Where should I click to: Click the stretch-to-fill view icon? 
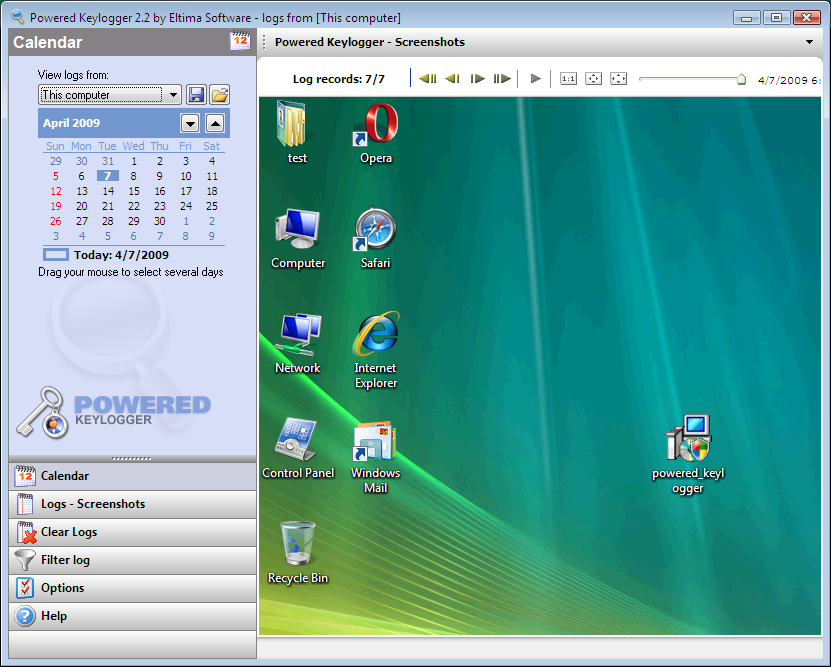(618, 79)
